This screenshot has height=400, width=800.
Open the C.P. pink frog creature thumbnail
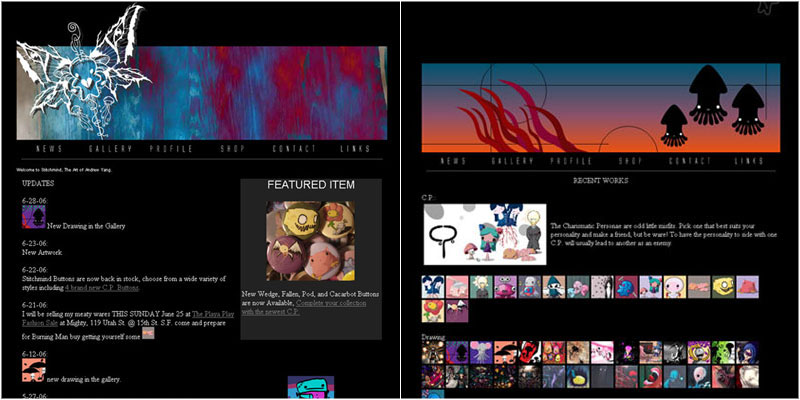pos(506,287)
